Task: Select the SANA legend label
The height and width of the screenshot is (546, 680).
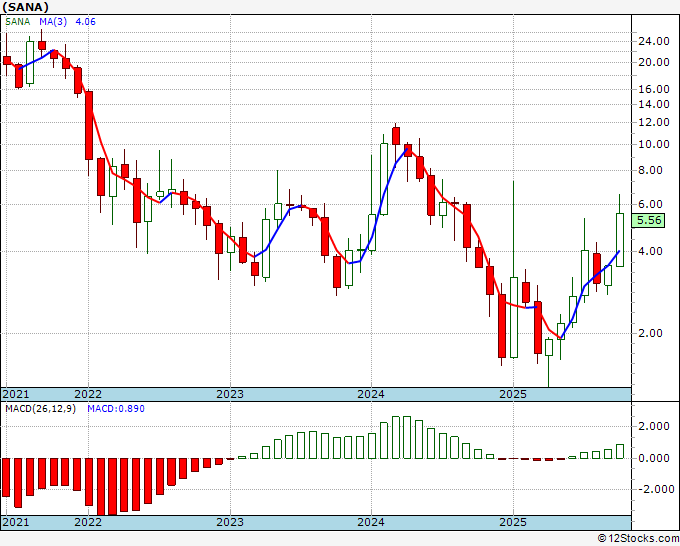Action: coord(18,22)
